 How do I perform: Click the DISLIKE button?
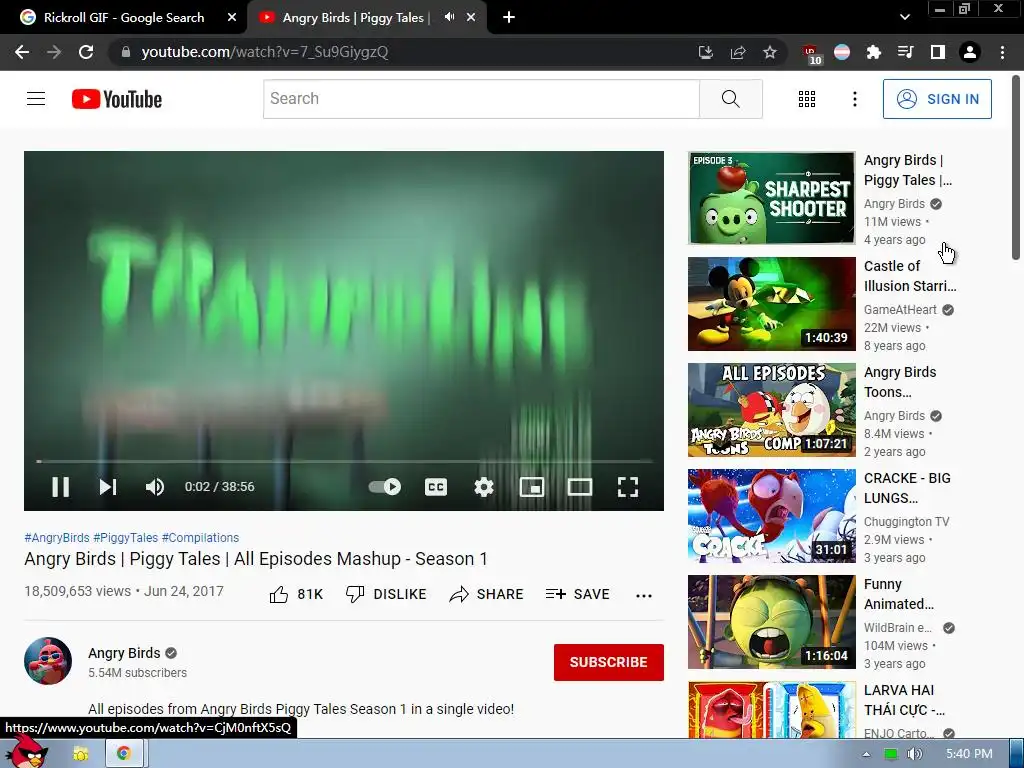[x=386, y=594]
